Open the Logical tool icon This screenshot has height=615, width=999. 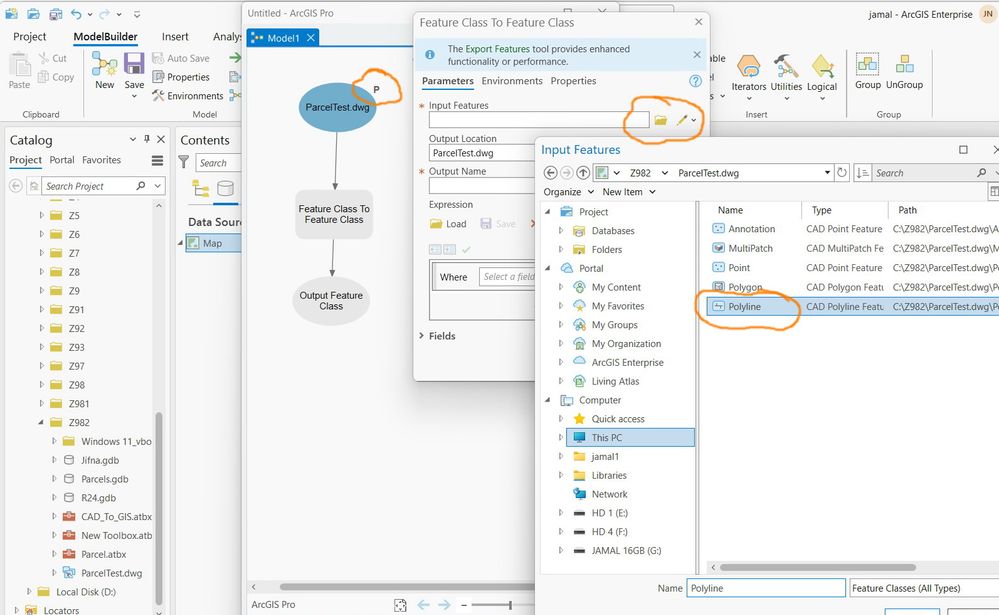[x=823, y=66]
